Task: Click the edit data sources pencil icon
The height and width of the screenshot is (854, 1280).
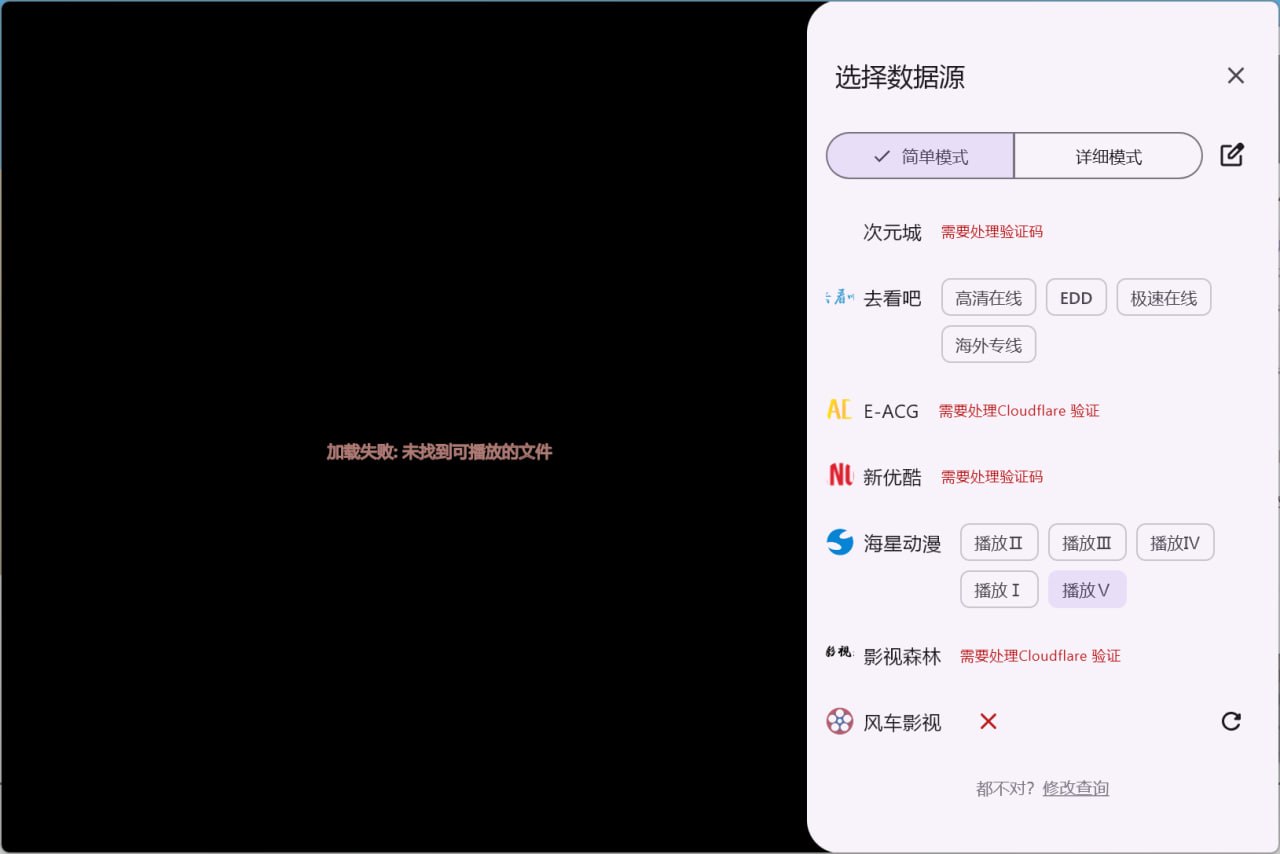Action: point(1232,155)
